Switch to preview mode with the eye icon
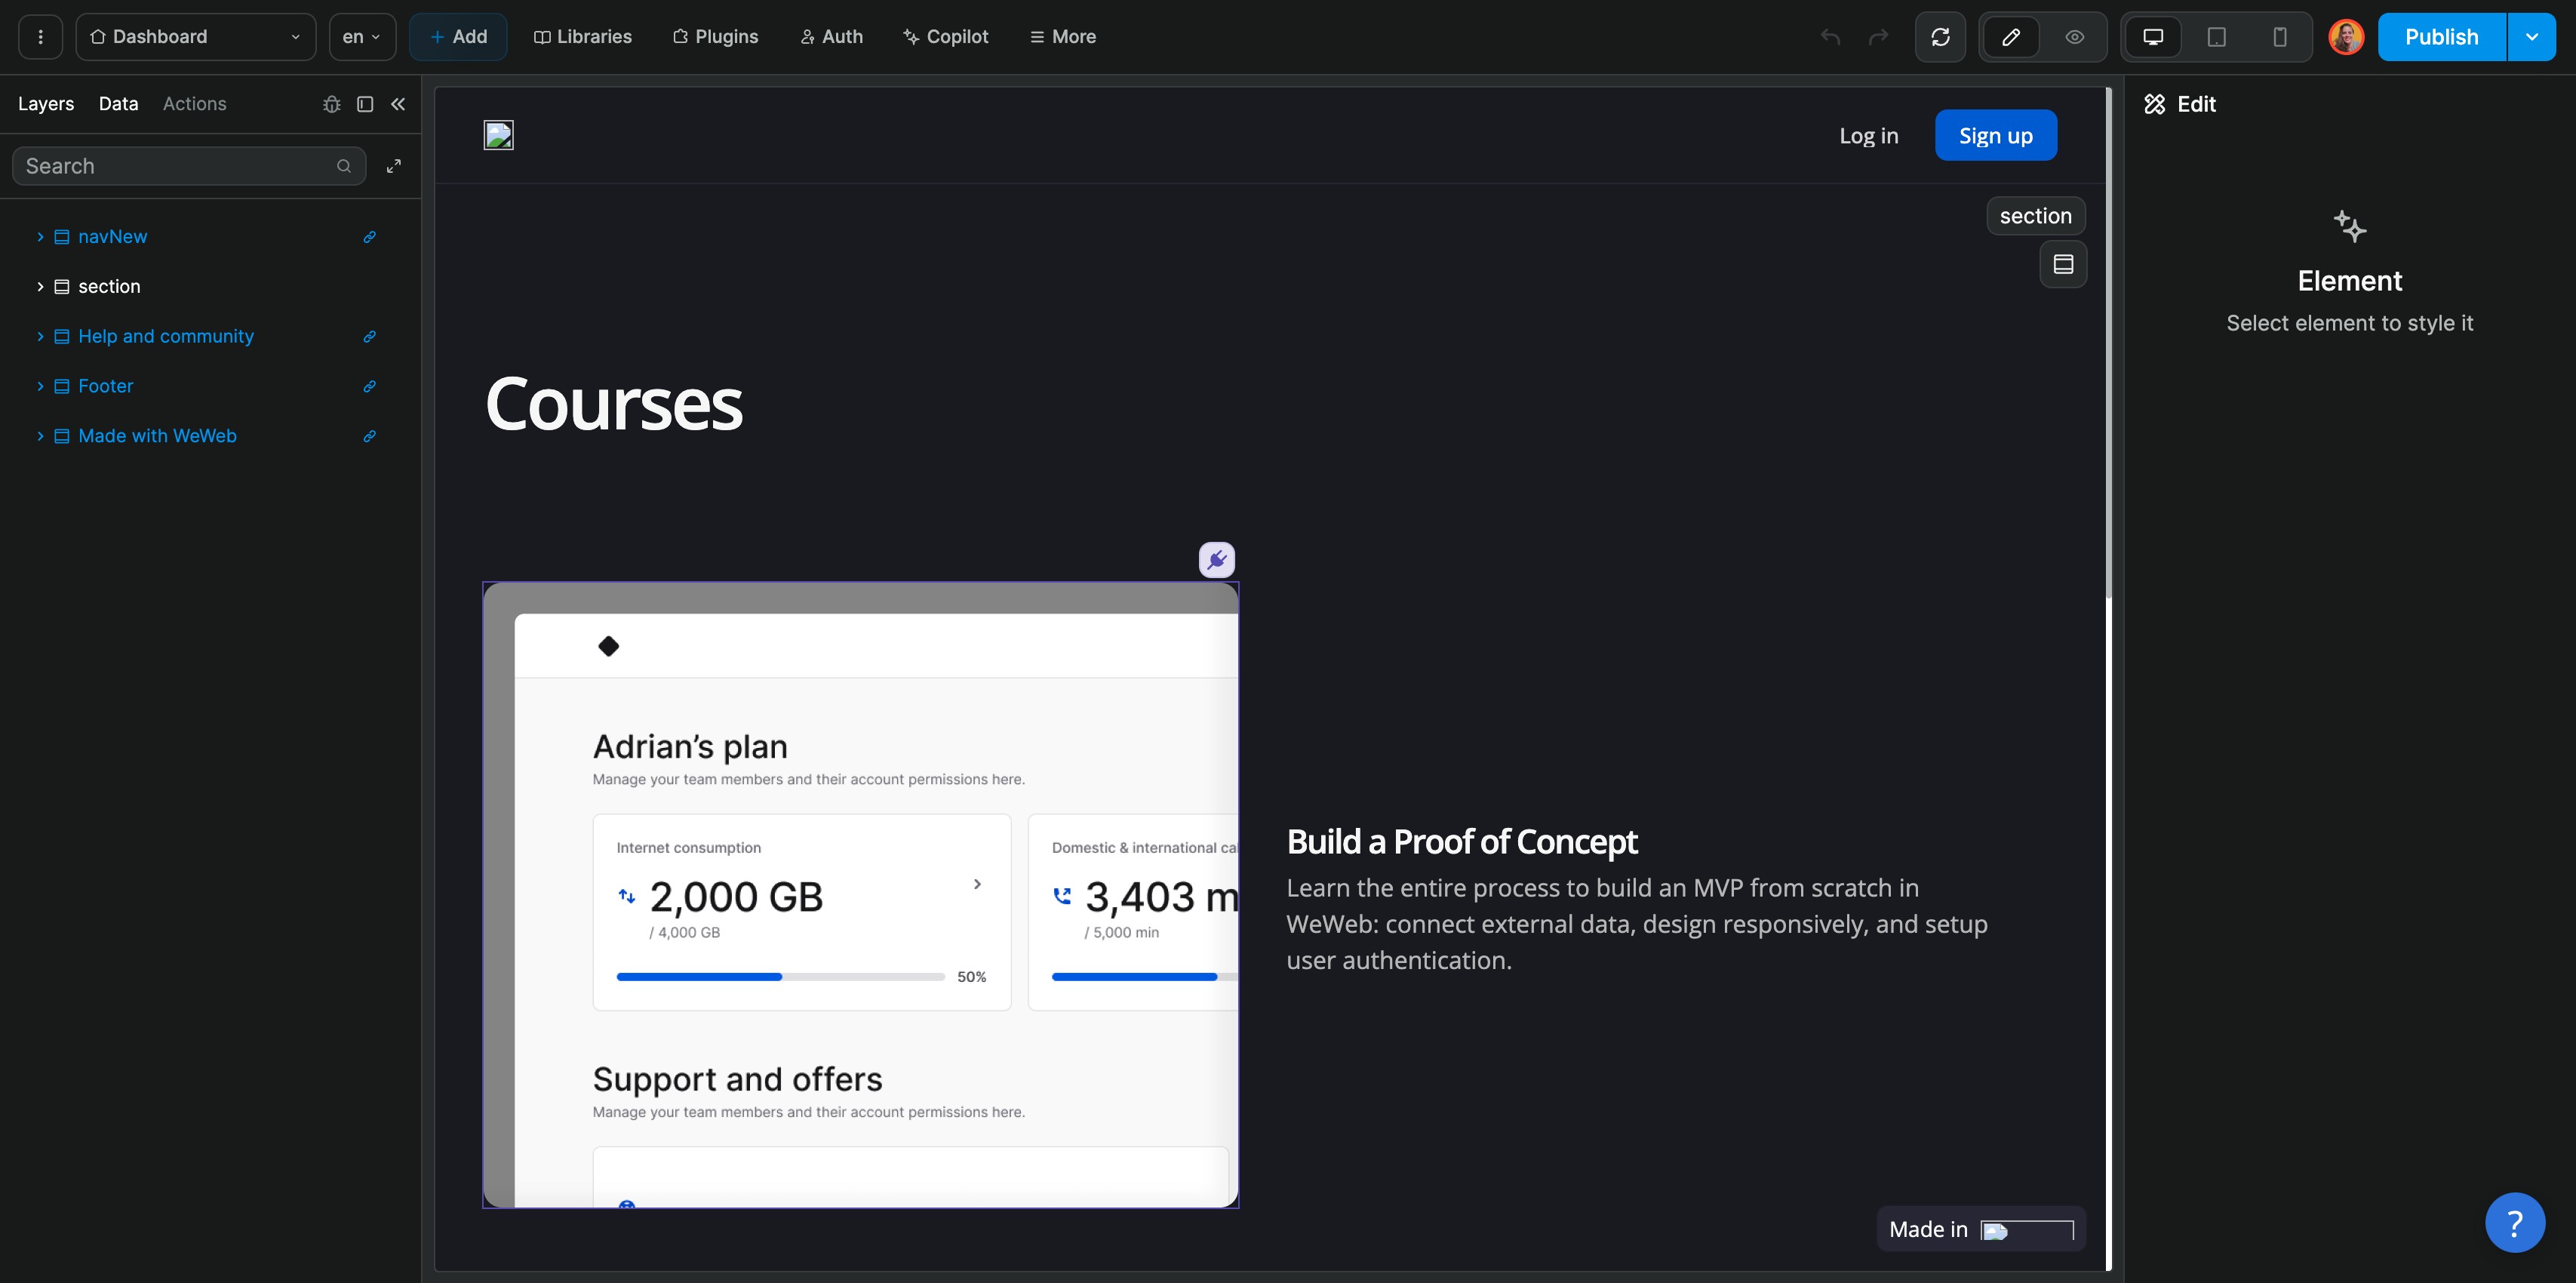Screen dimensions: 2576x1283 [x=2075, y=37]
